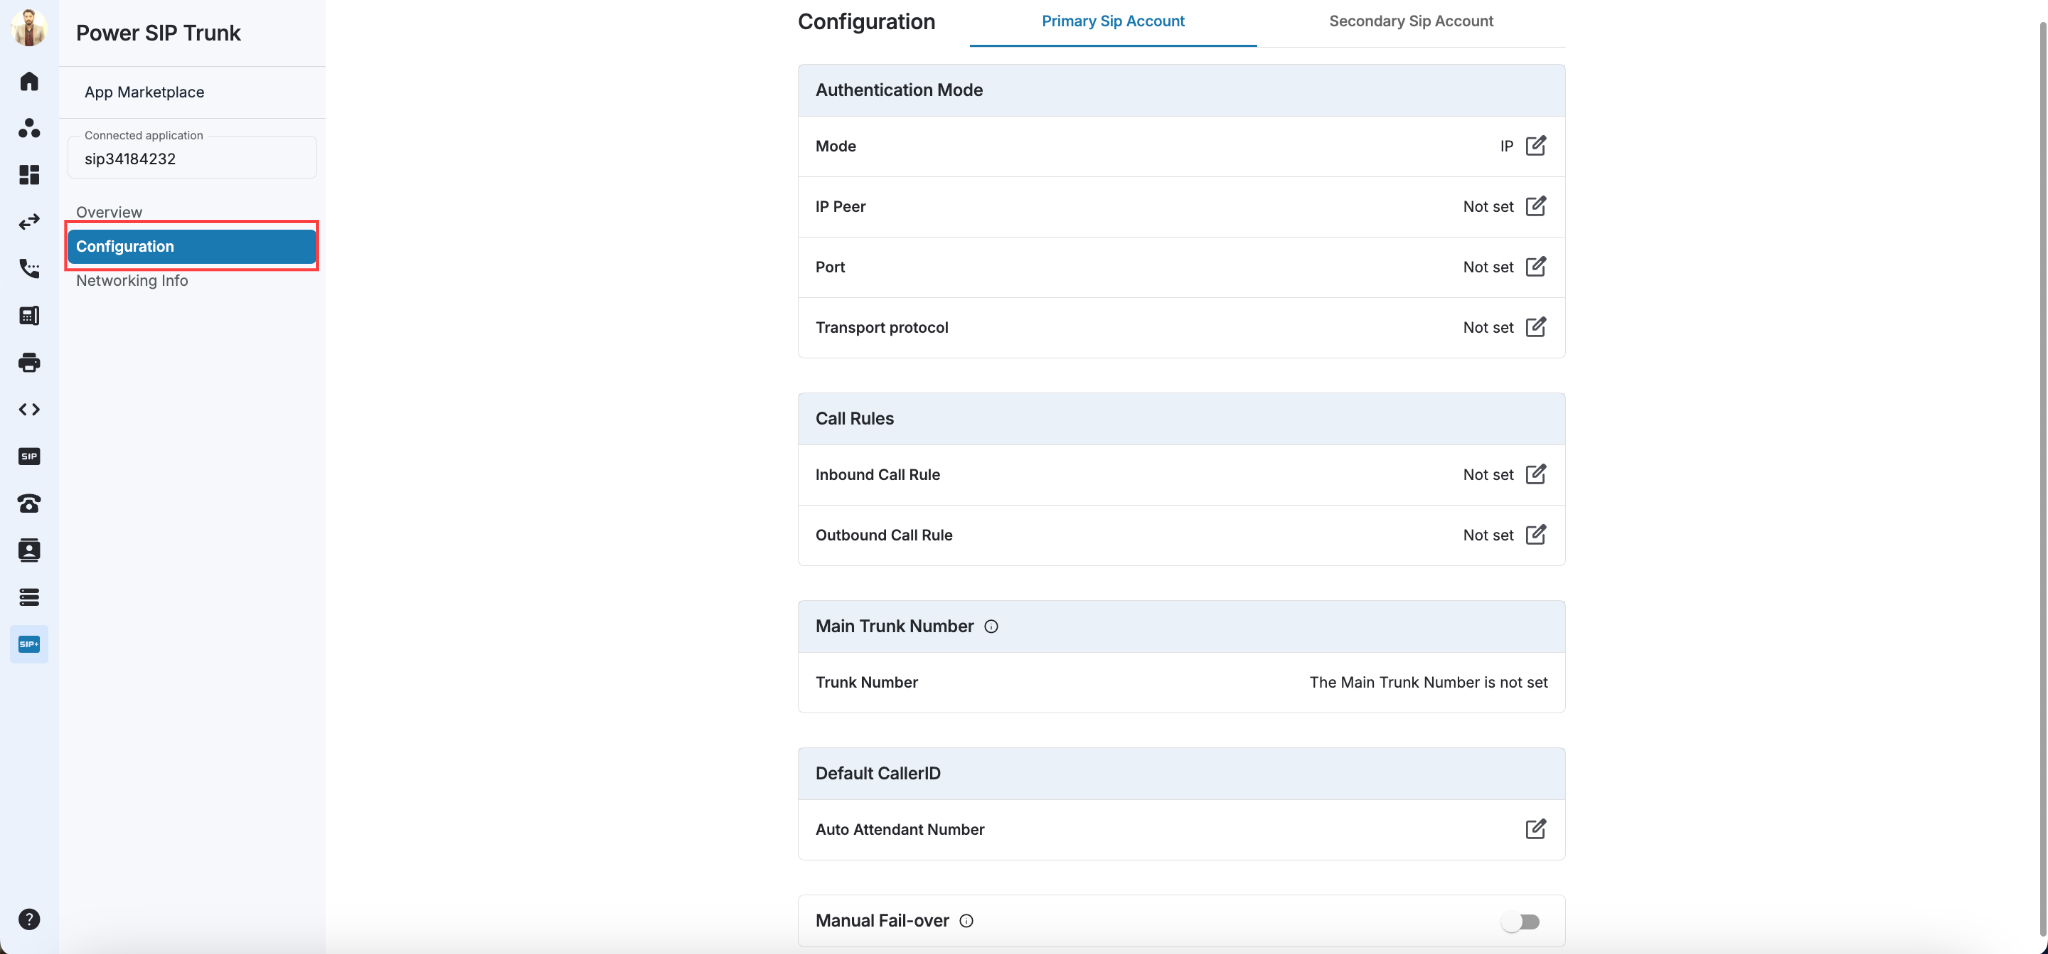The height and width of the screenshot is (954, 2048).
Task: Click the Authentication Mode section header
Action: pyautogui.click(x=1181, y=91)
